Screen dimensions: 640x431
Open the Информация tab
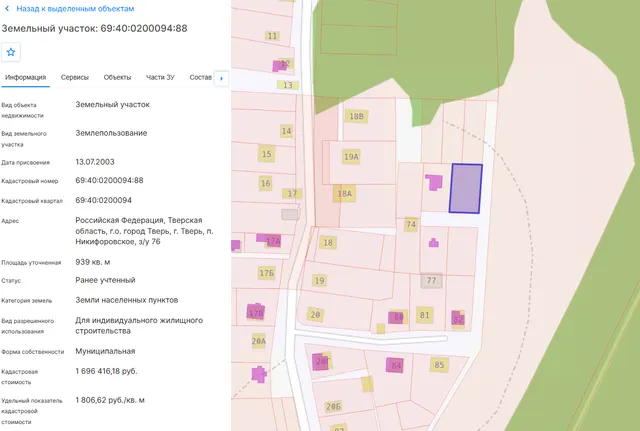click(x=25, y=77)
